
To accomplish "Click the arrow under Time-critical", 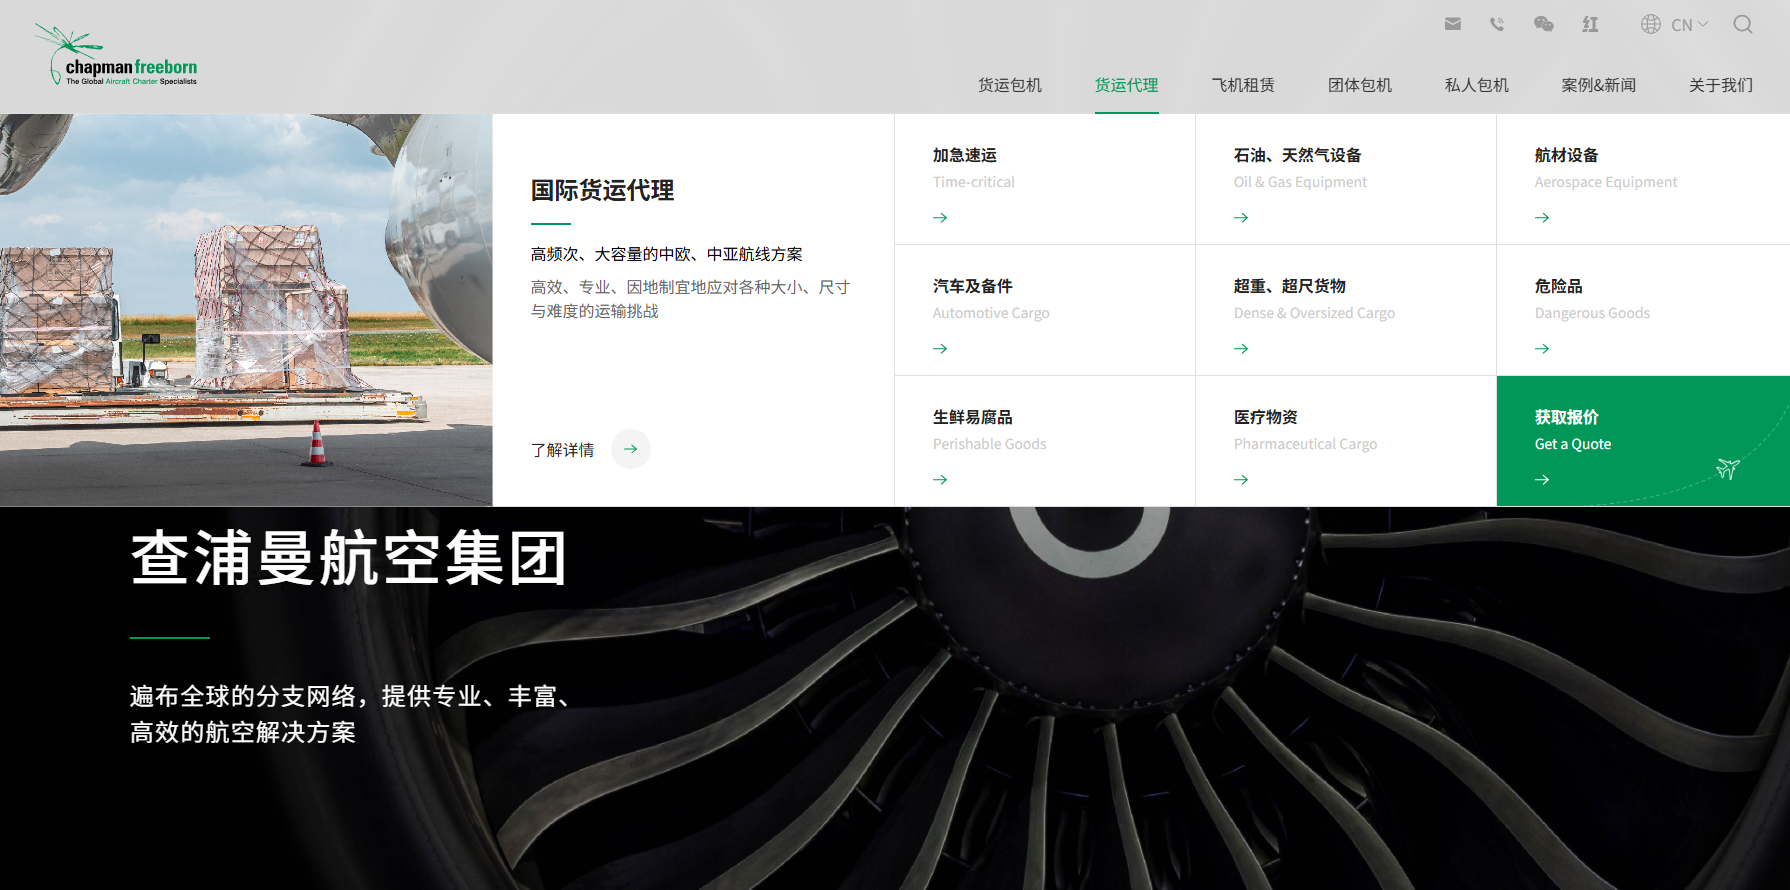I will [x=940, y=218].
